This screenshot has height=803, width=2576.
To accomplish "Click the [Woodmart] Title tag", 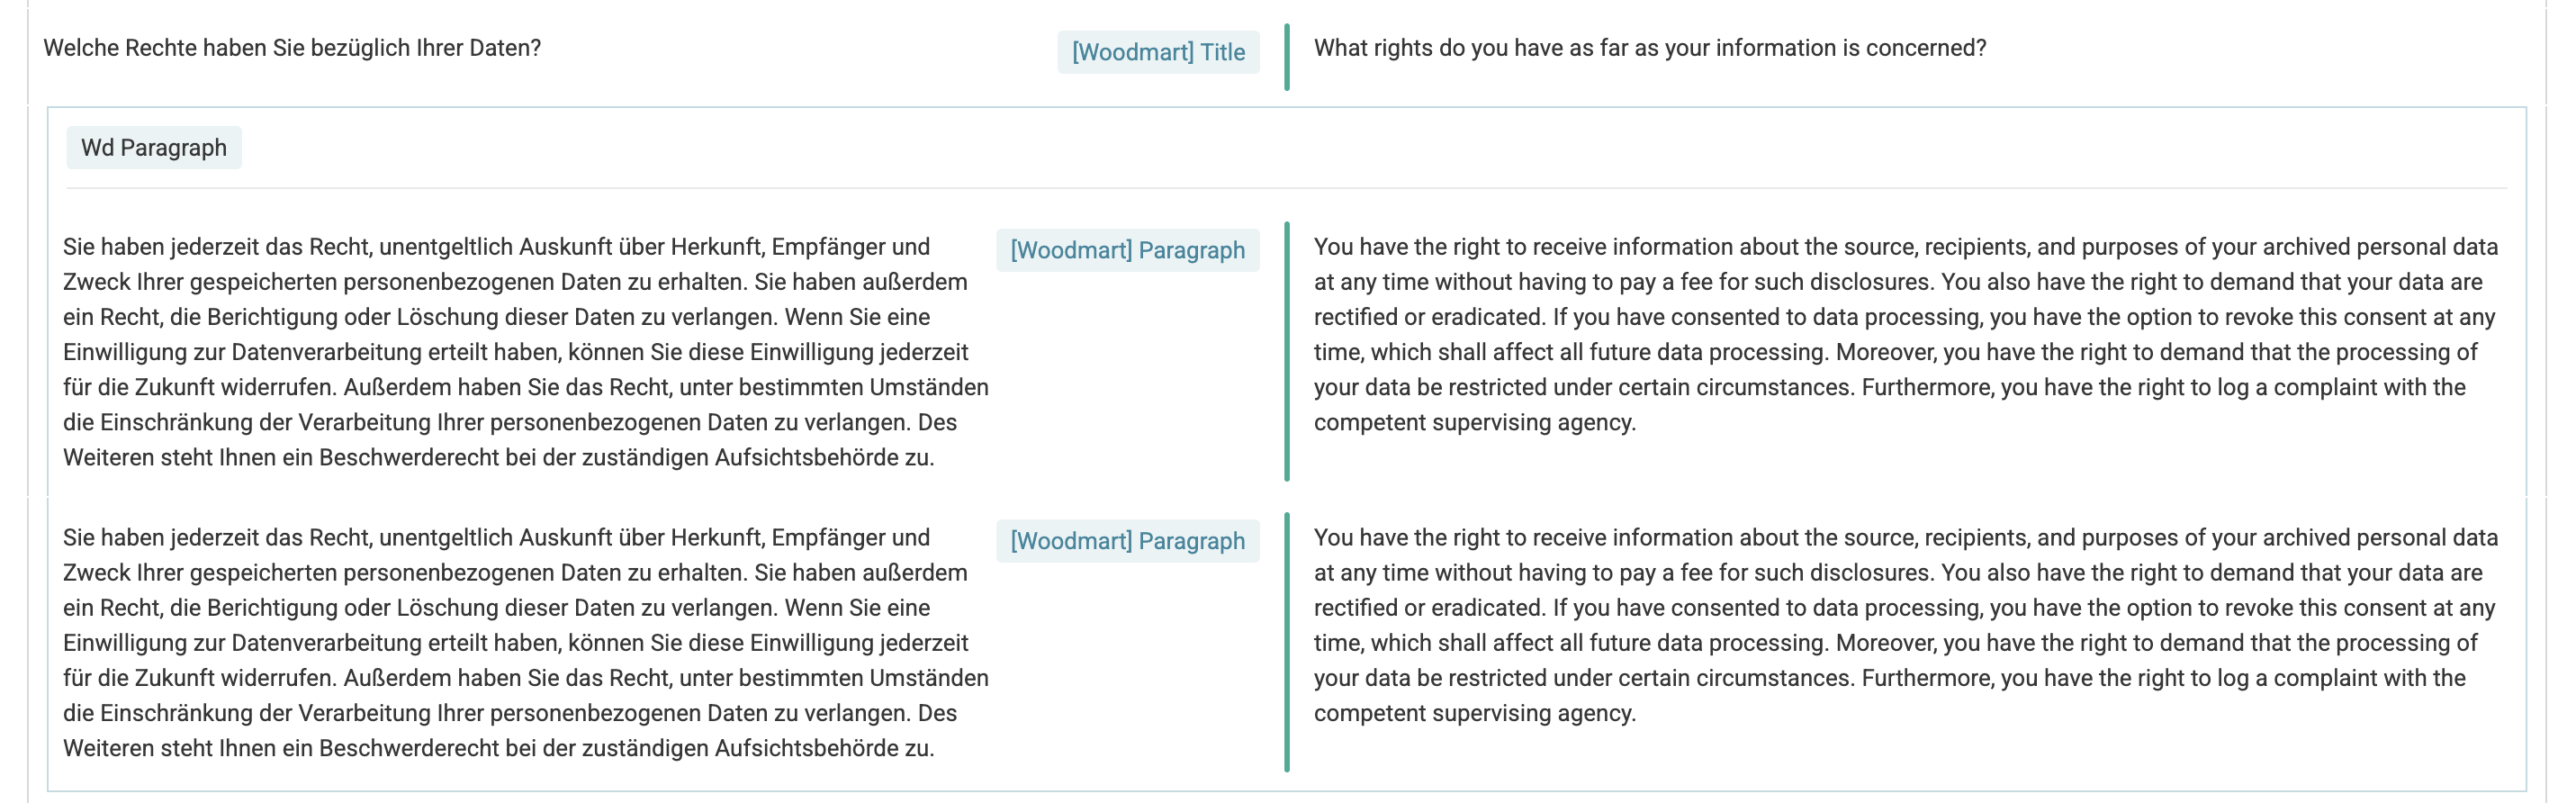I will [x=1157, y=52].
